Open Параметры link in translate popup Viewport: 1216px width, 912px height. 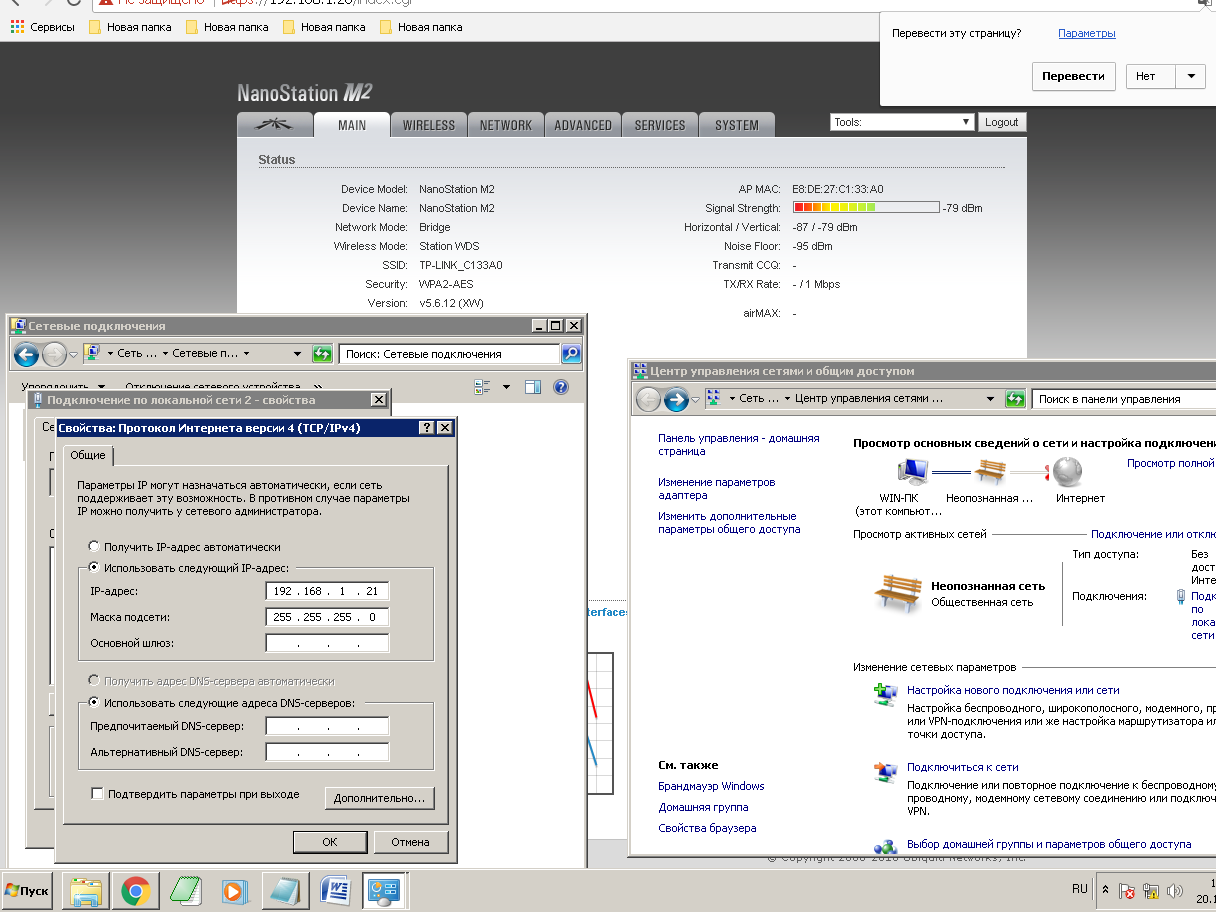pos(1087,33)
